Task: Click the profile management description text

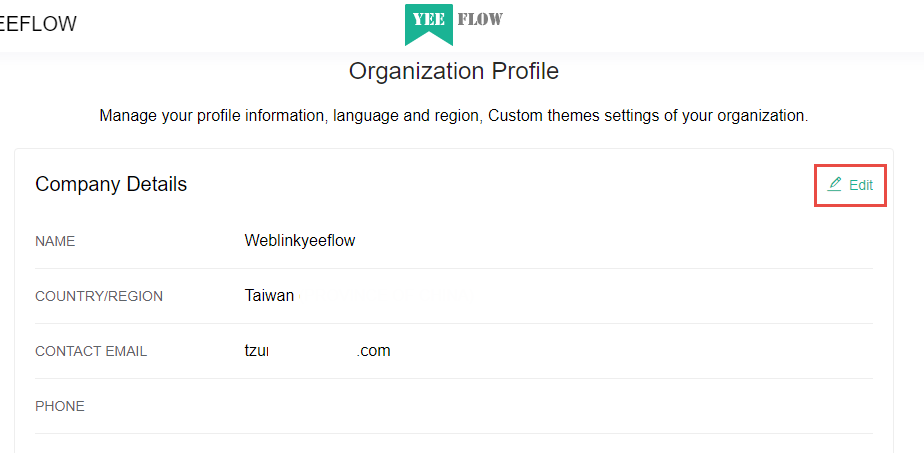Action: (454, 115)
